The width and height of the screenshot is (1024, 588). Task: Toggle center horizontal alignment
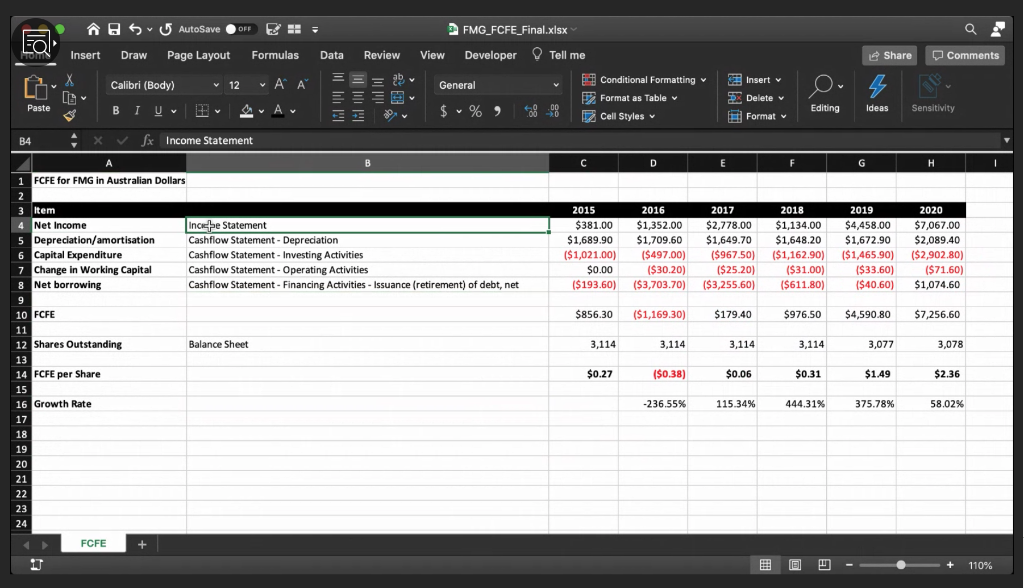[x=358, y=98]
